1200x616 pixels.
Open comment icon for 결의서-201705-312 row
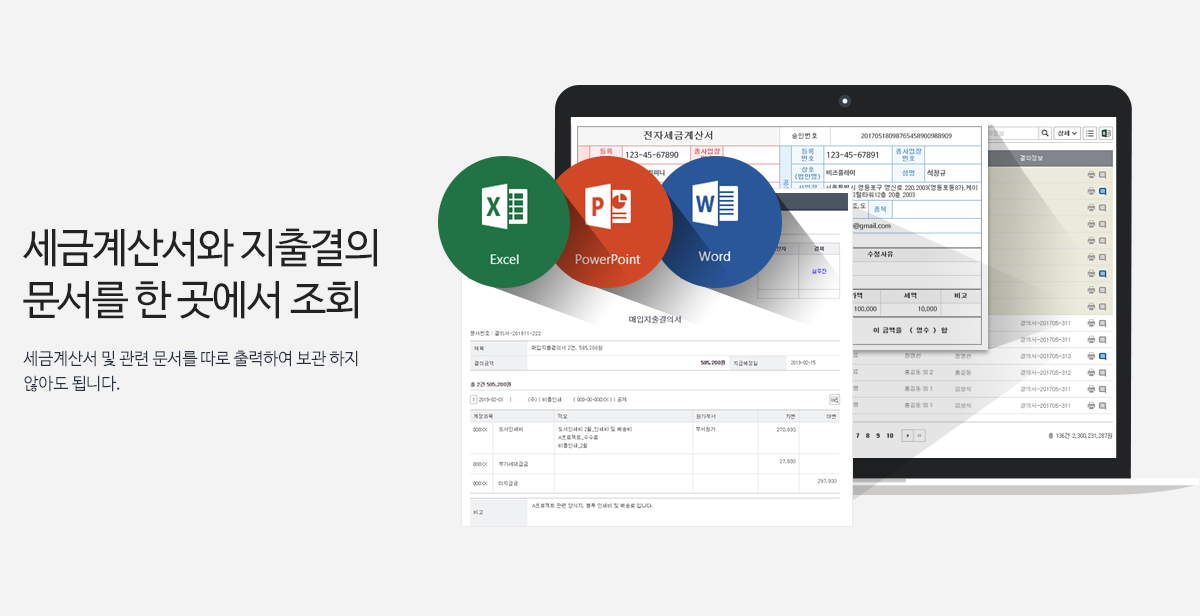tap(1102, 373)
